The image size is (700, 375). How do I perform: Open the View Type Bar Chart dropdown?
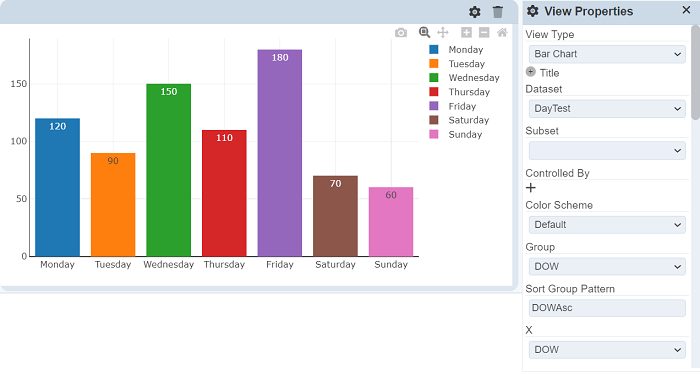pyautogui.click(x=607, y=54)
